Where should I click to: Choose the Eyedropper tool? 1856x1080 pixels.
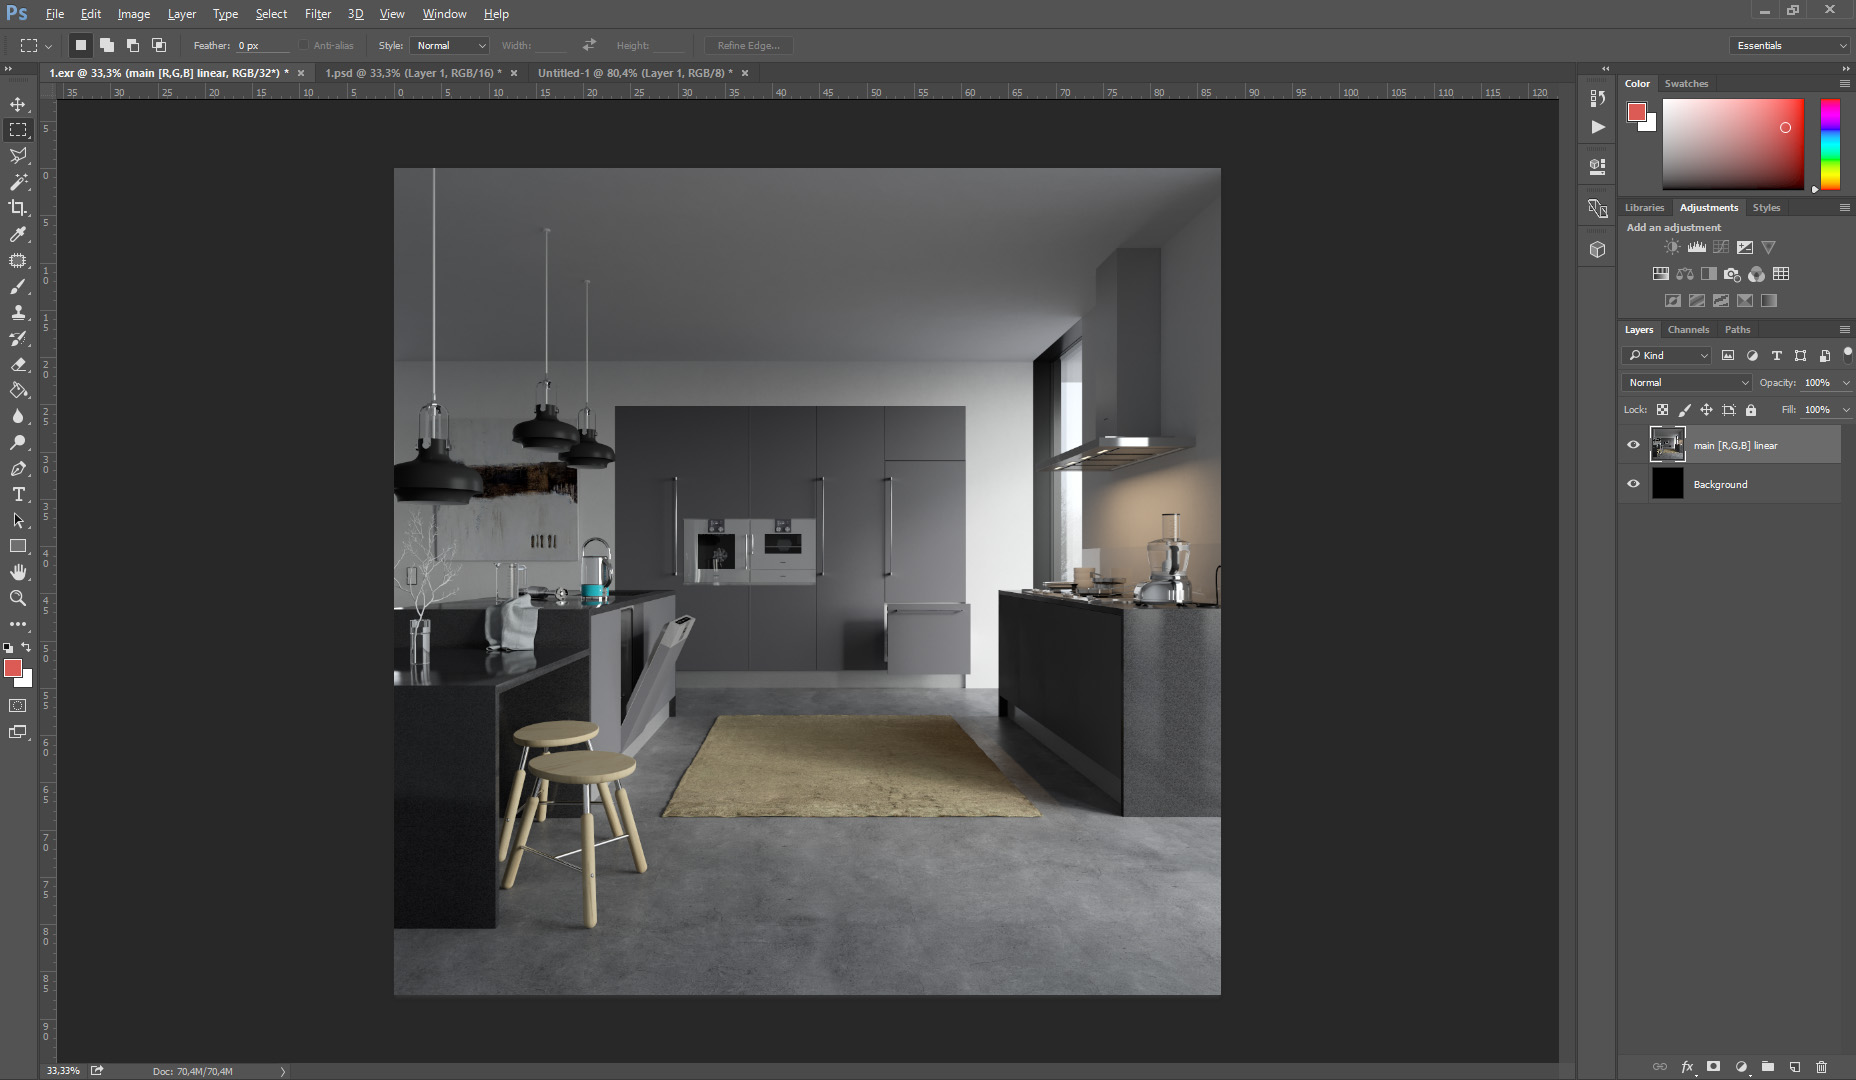click(x=18, y=234)
